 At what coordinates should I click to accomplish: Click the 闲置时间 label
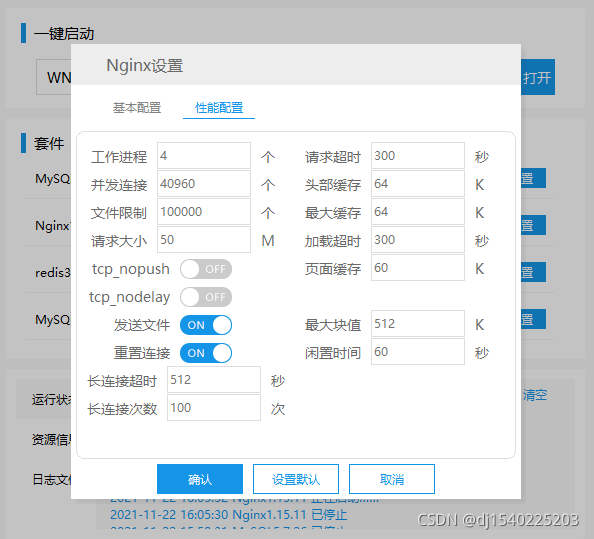tap(333, 353)
